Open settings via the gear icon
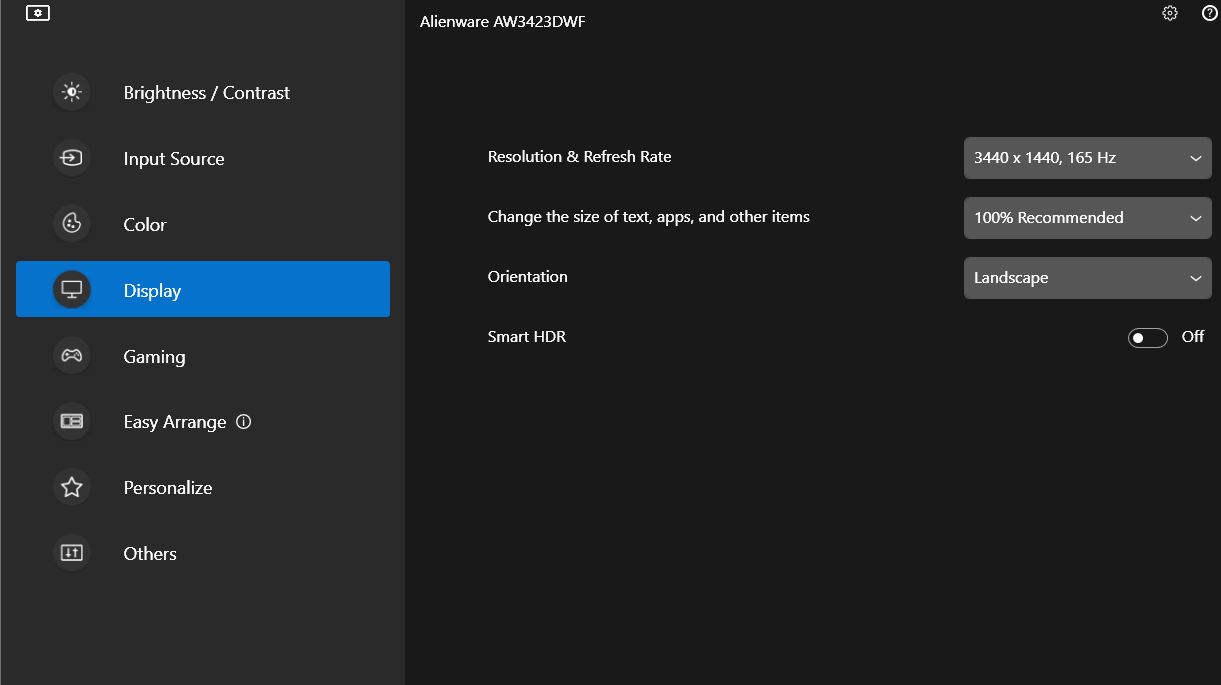The height and width of the screenshot is (685, 1221). coord(1170,13)
